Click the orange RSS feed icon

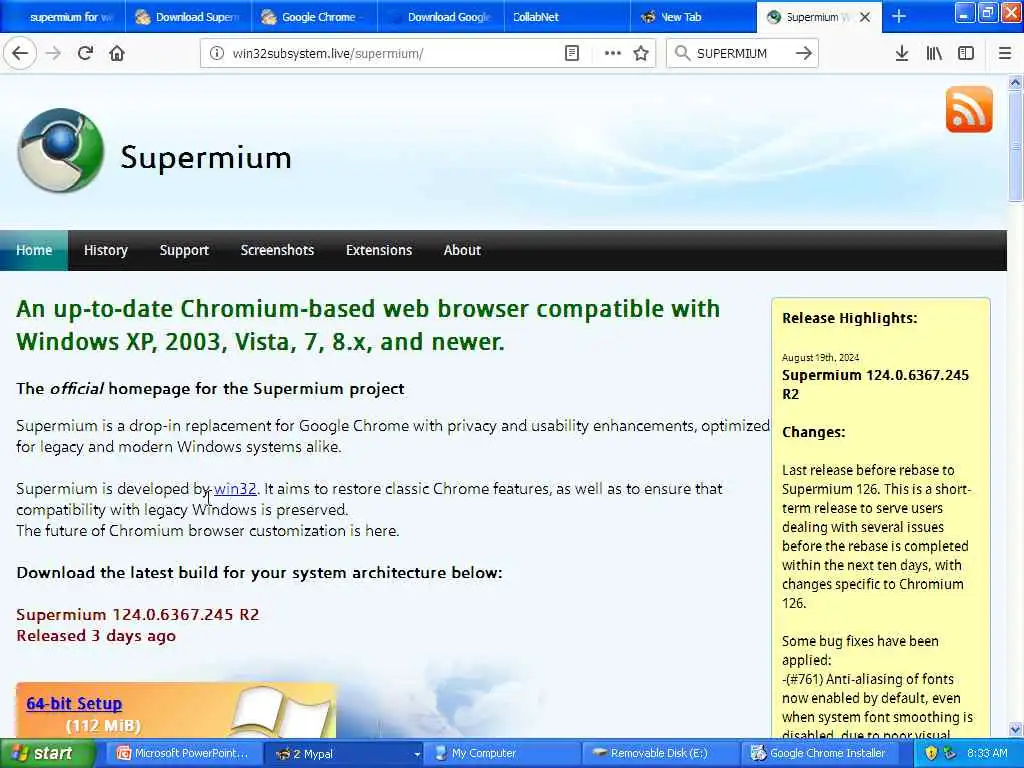click(968, 109)
